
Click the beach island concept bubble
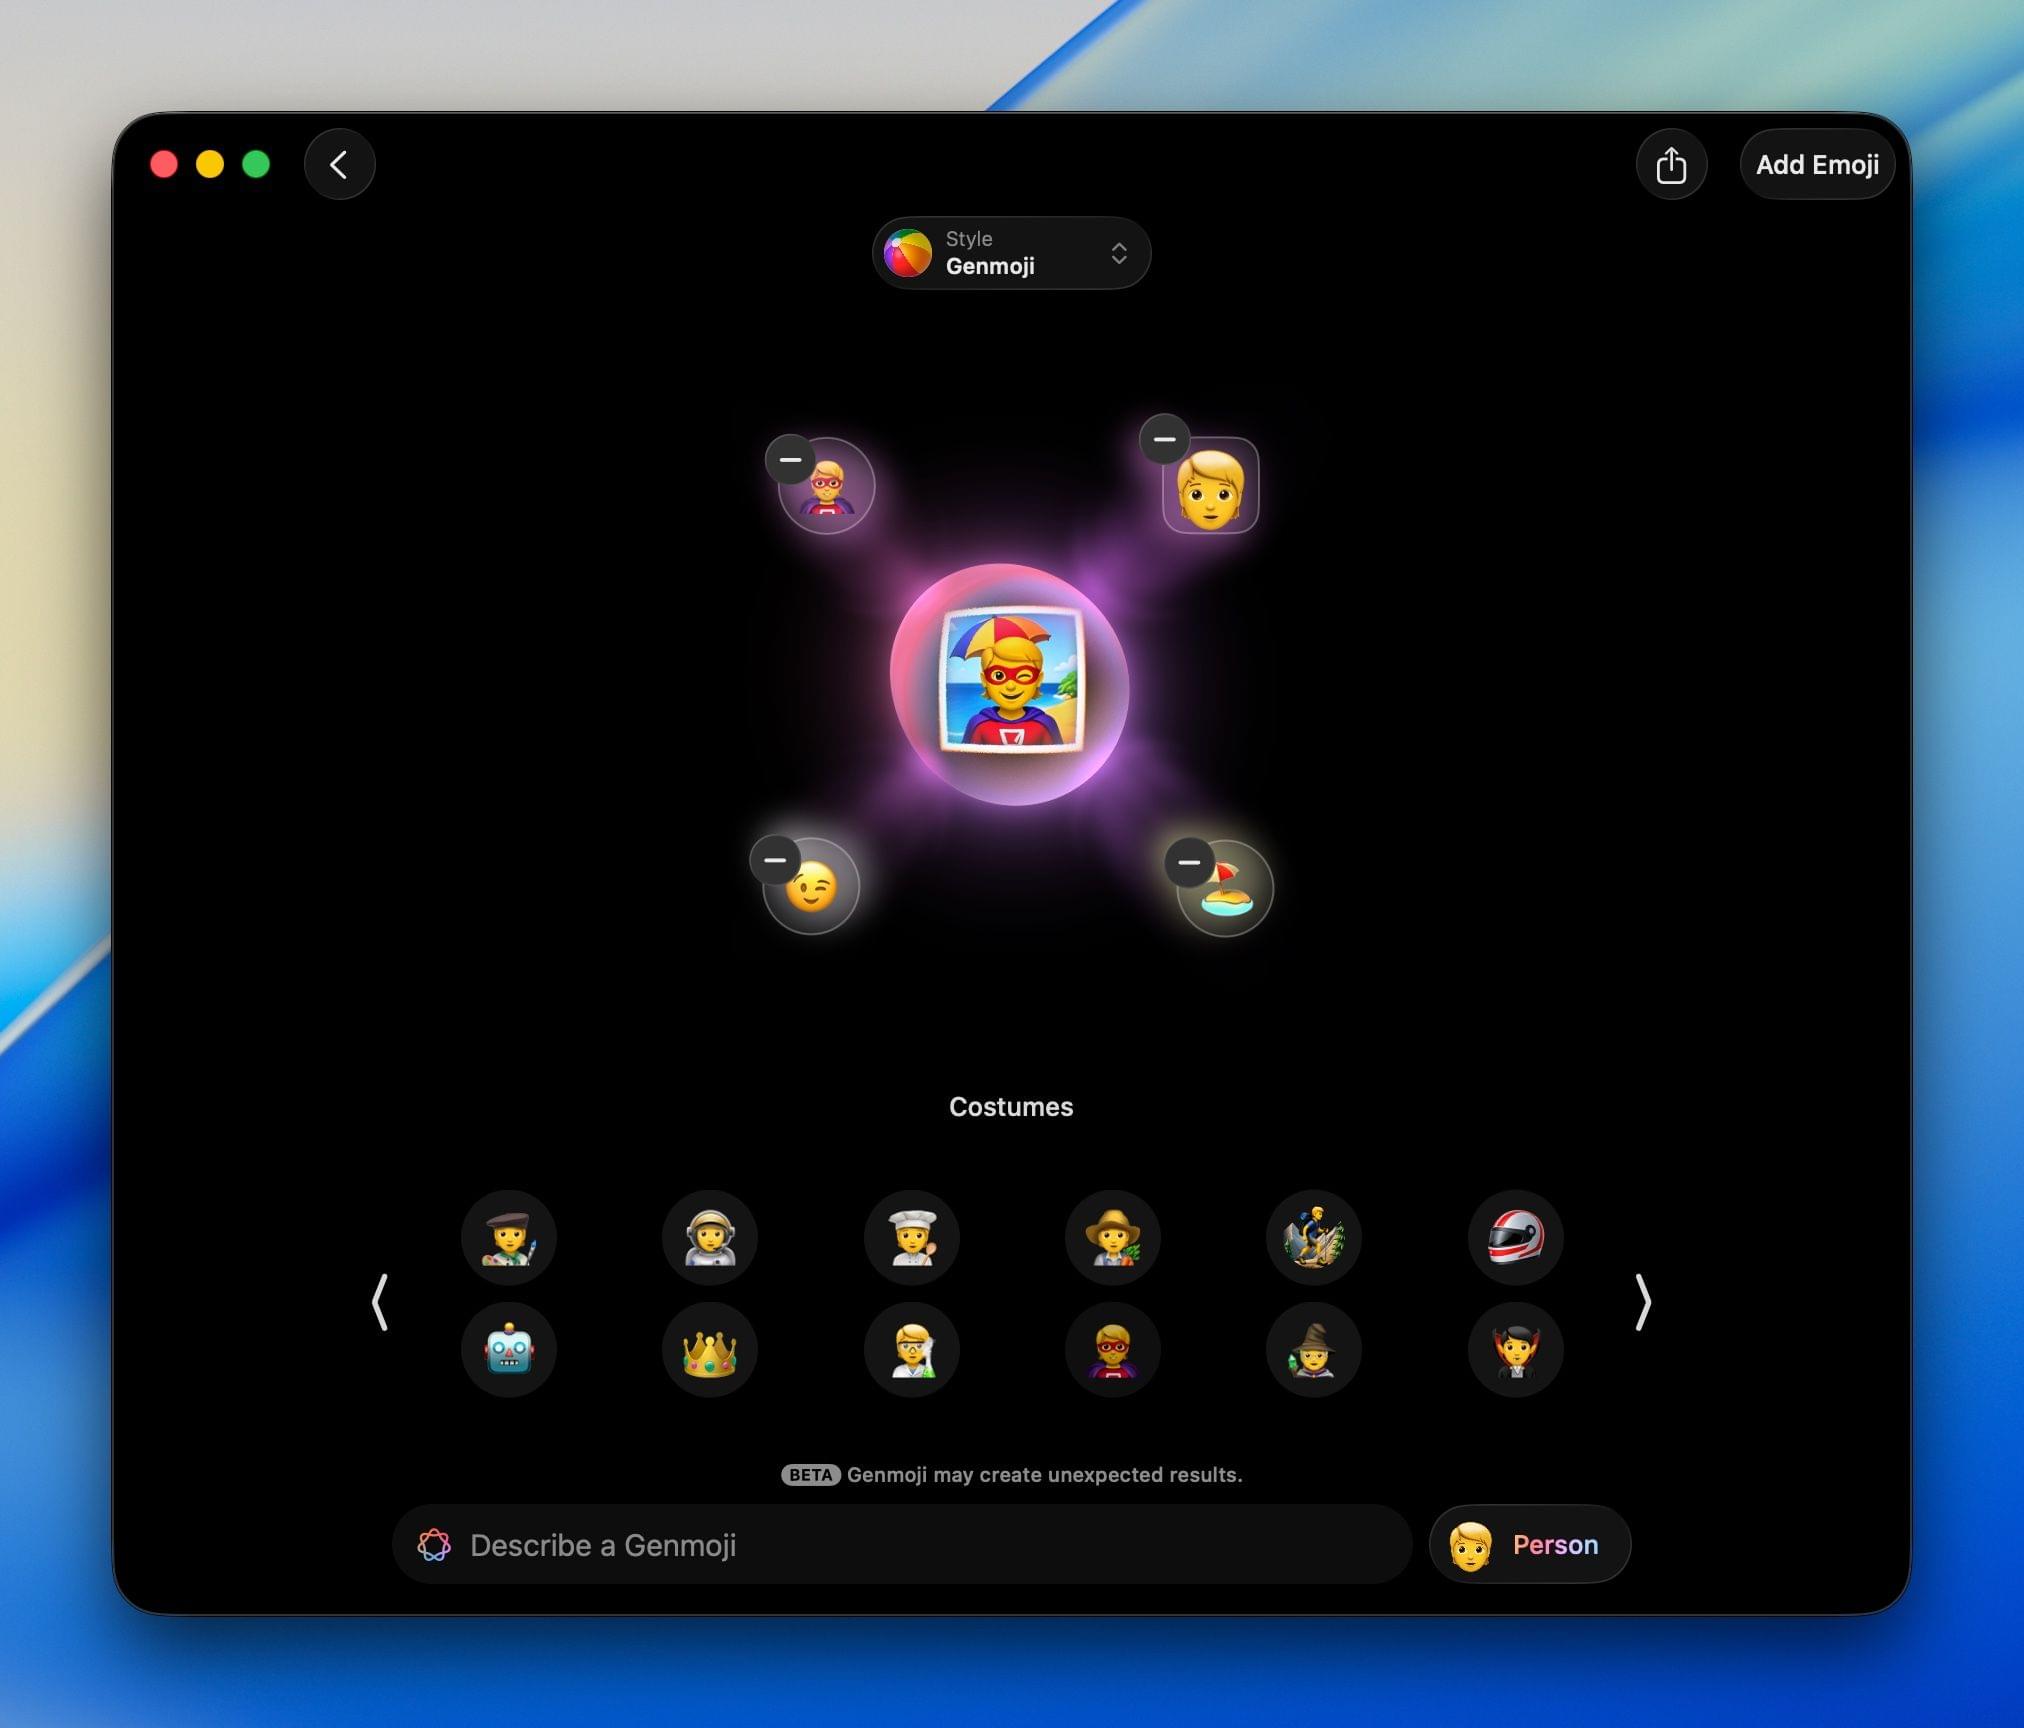pos(1227,890)
